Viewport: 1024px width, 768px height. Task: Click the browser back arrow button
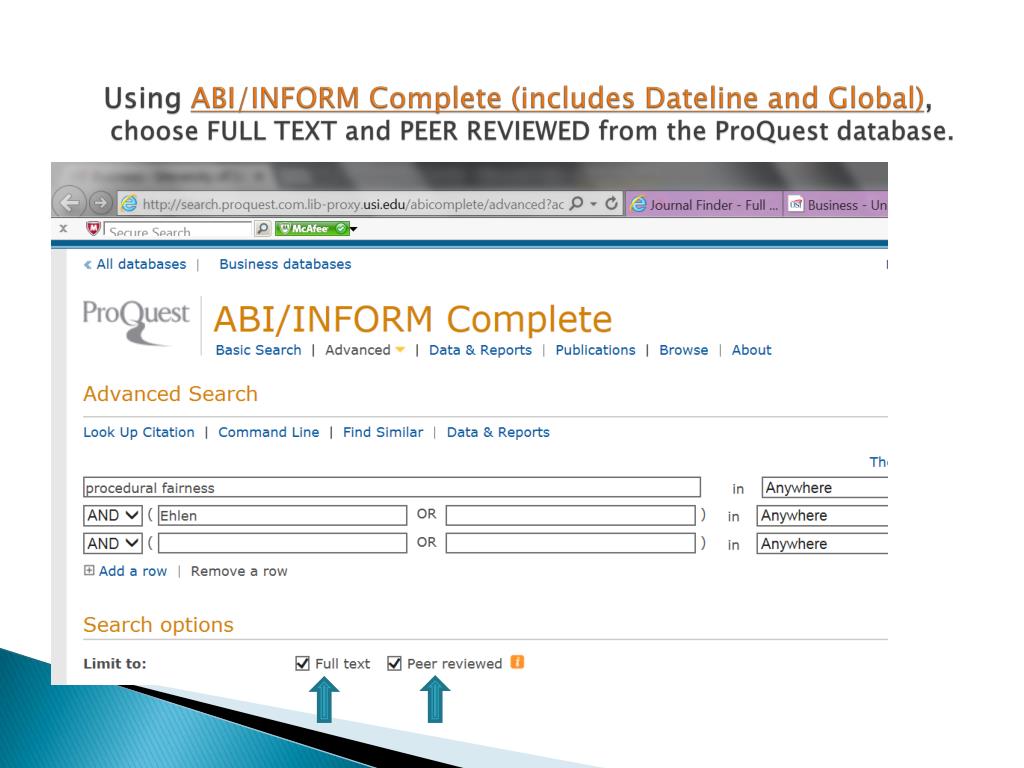pos(70,202)
